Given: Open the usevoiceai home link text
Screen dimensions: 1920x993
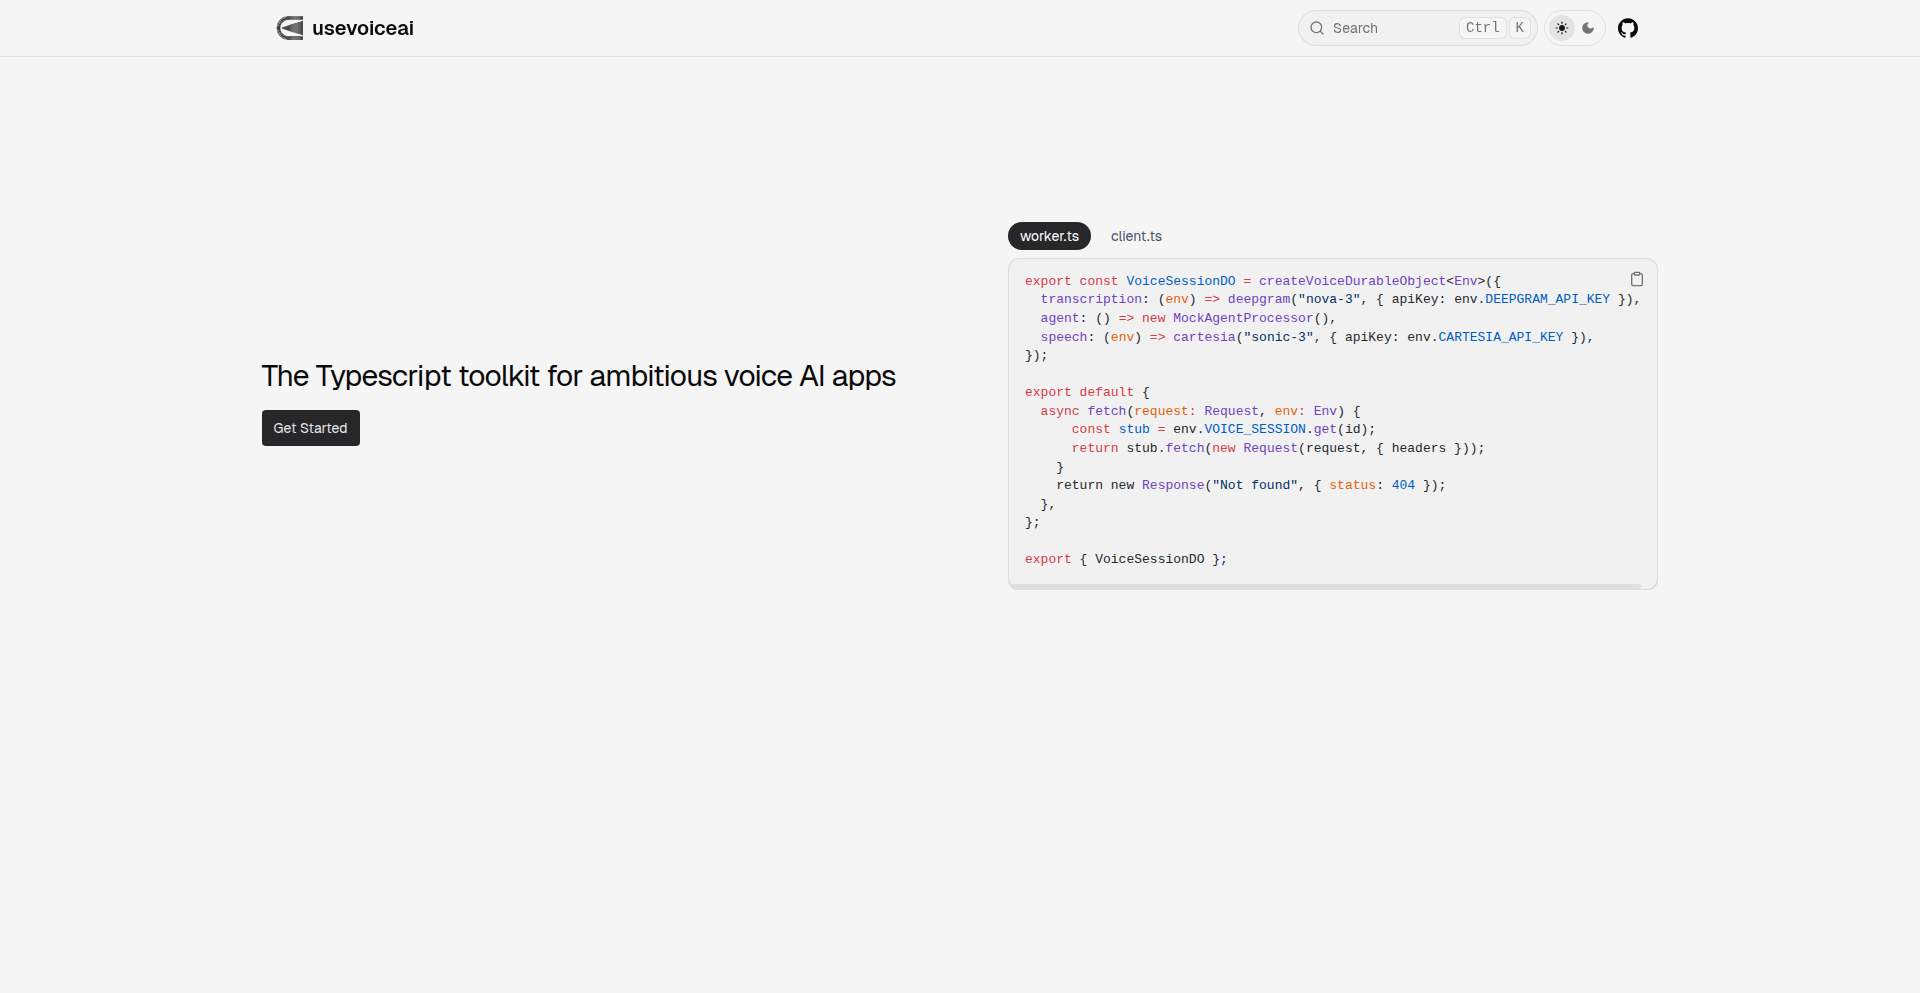Looking at the screenshot, I should 362,28.
